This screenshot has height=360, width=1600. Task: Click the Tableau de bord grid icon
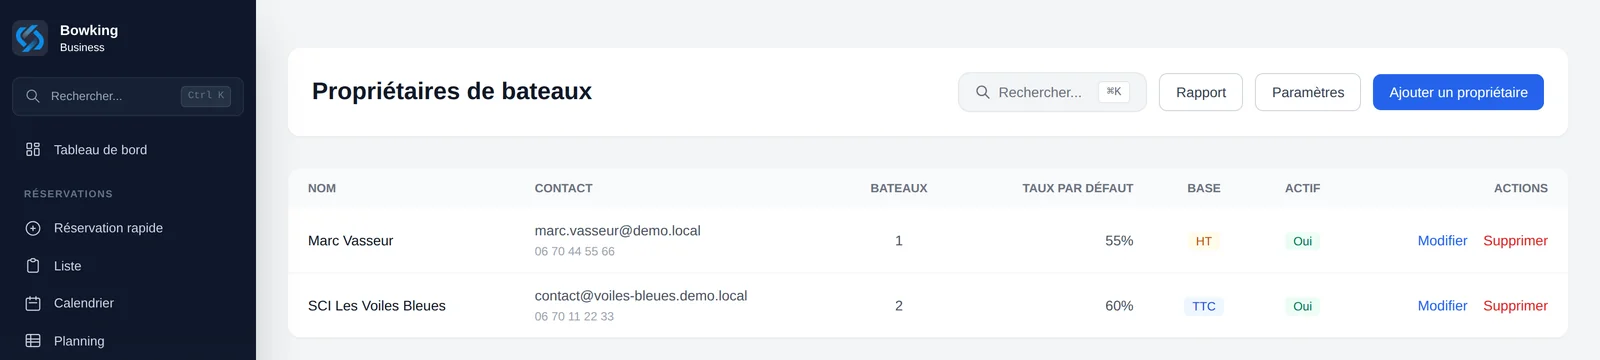(33, 149)
